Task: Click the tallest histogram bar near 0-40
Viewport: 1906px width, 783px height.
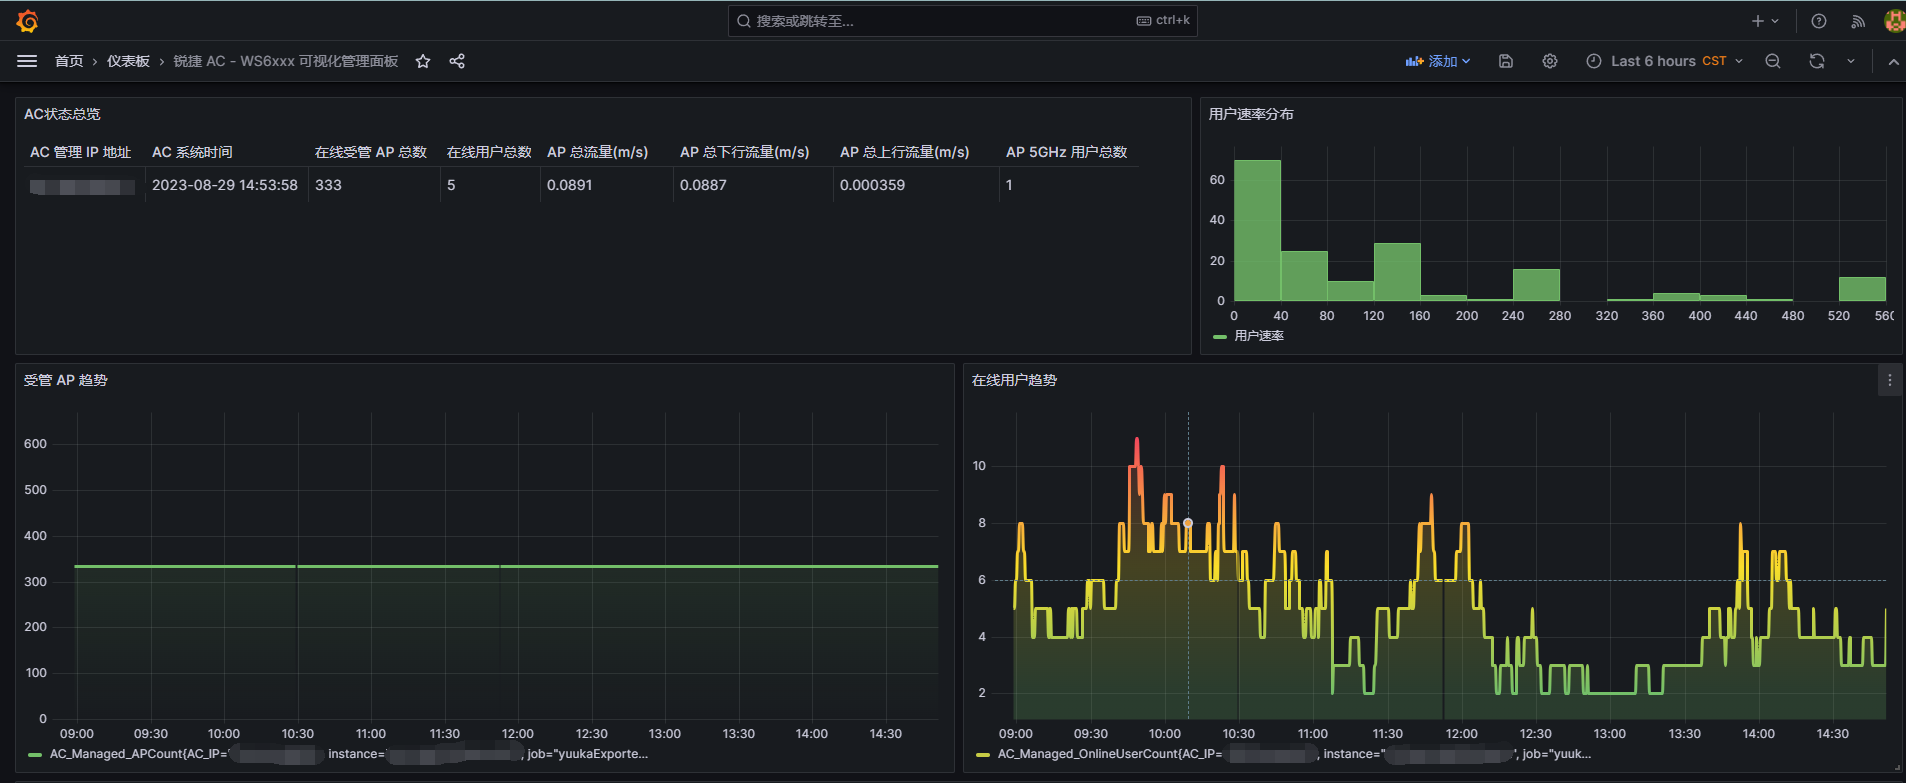Action: (1257, 230)
